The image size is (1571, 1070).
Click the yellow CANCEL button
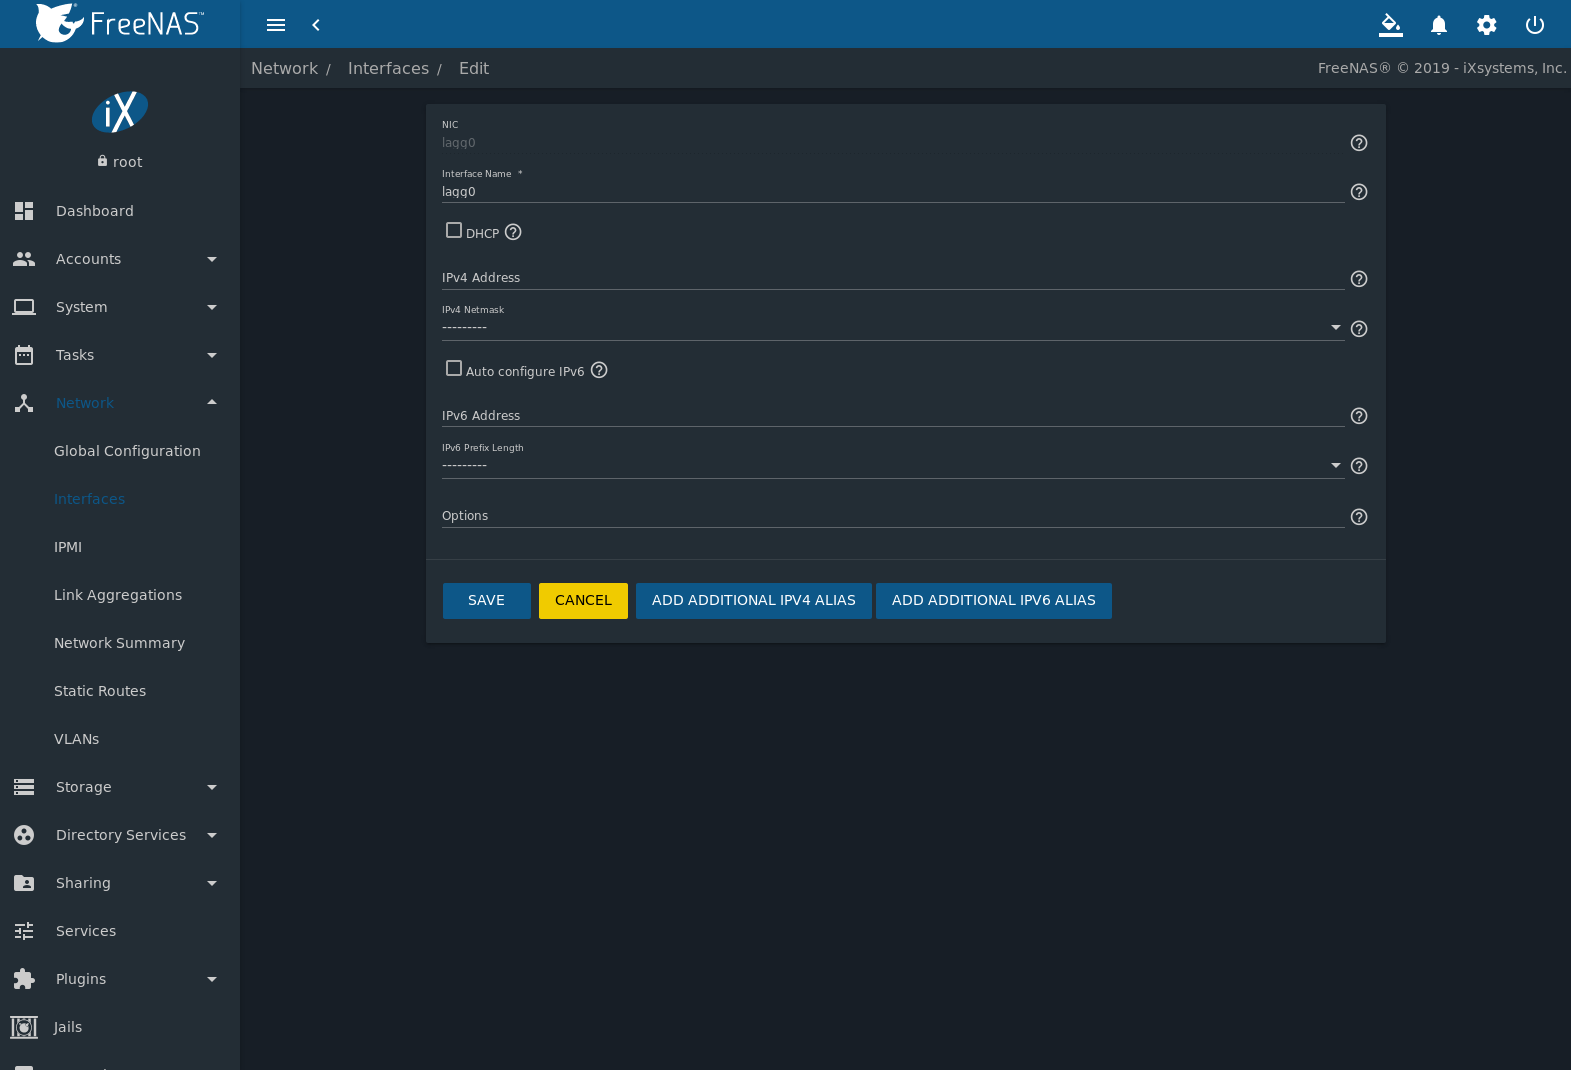[x=583, y=601]
